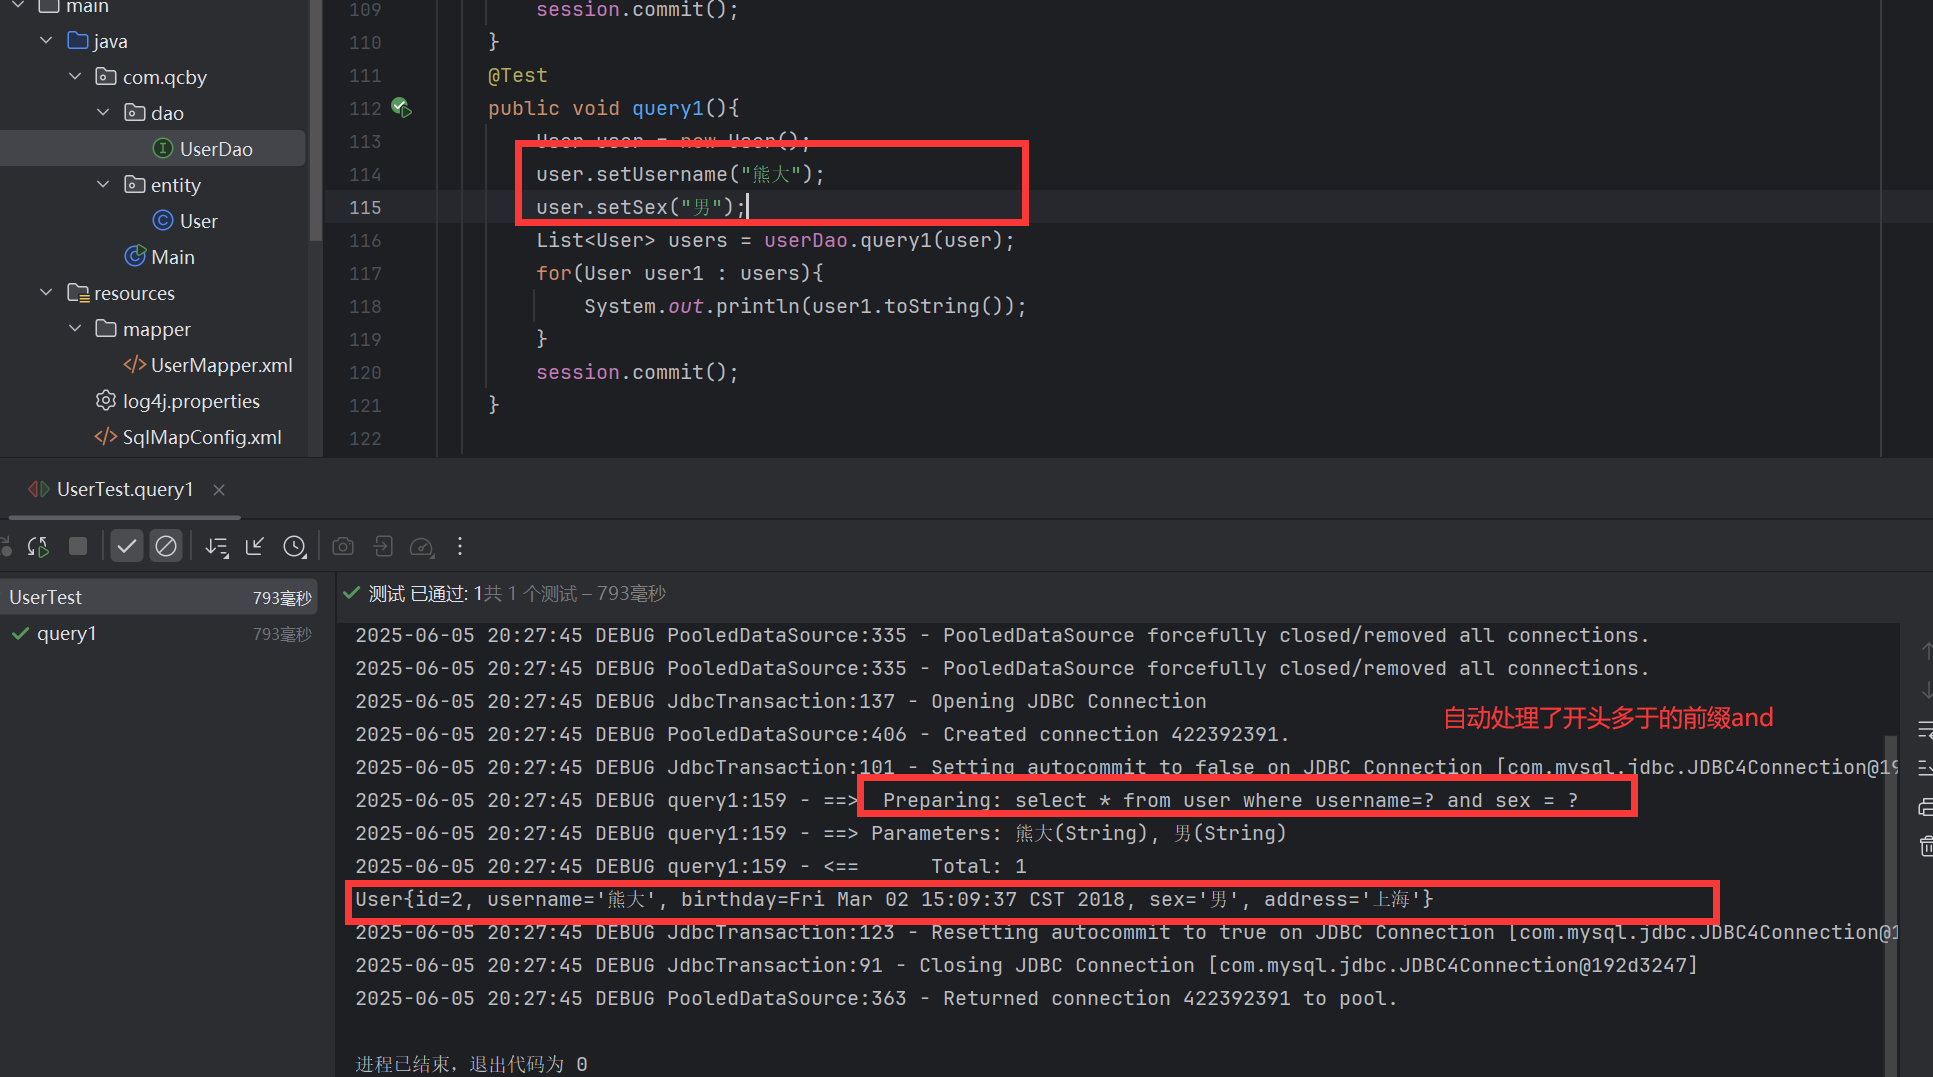Click gutter line number 115

point(365,207)
